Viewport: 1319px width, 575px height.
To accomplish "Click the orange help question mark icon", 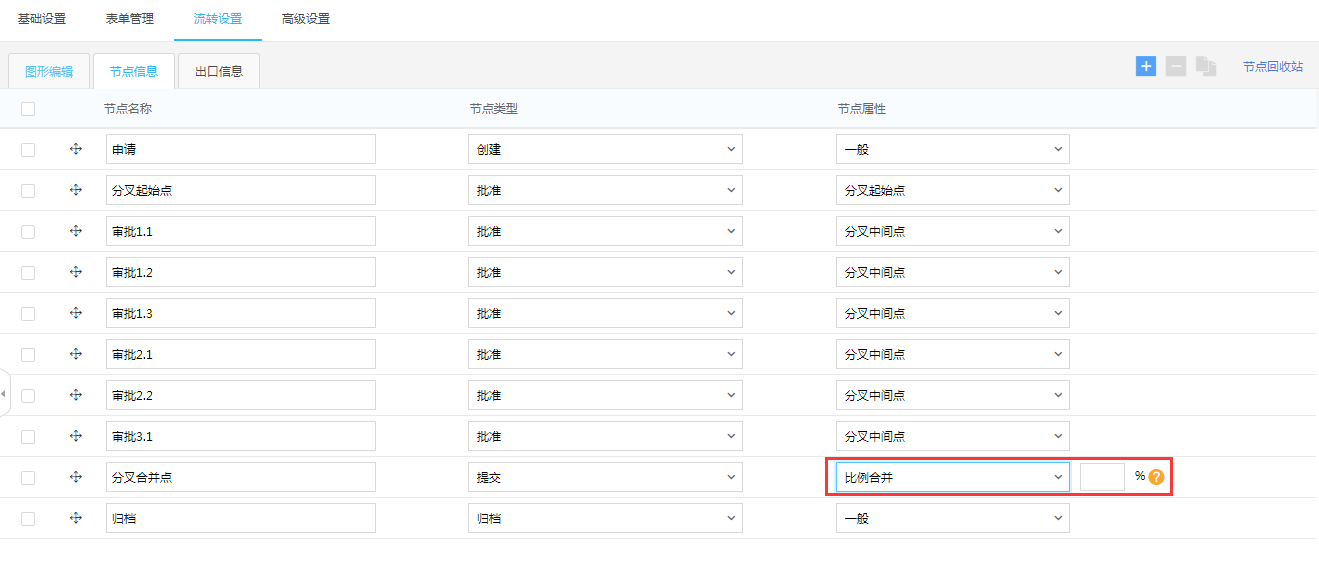I will [1156, 477].
